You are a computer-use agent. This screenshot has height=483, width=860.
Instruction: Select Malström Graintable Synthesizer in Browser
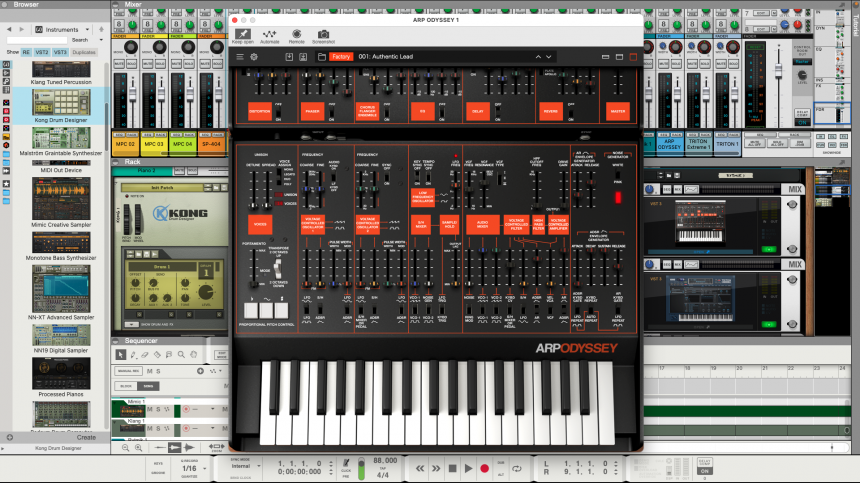[61, 141]
